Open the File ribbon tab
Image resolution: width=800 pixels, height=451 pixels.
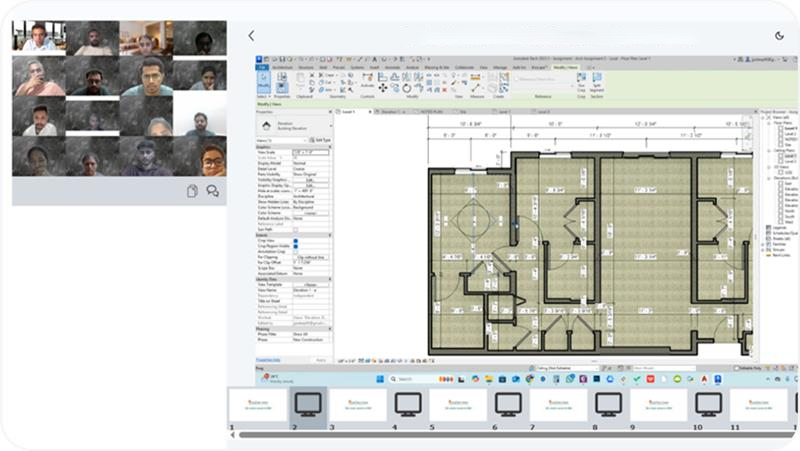coord(262,67)
